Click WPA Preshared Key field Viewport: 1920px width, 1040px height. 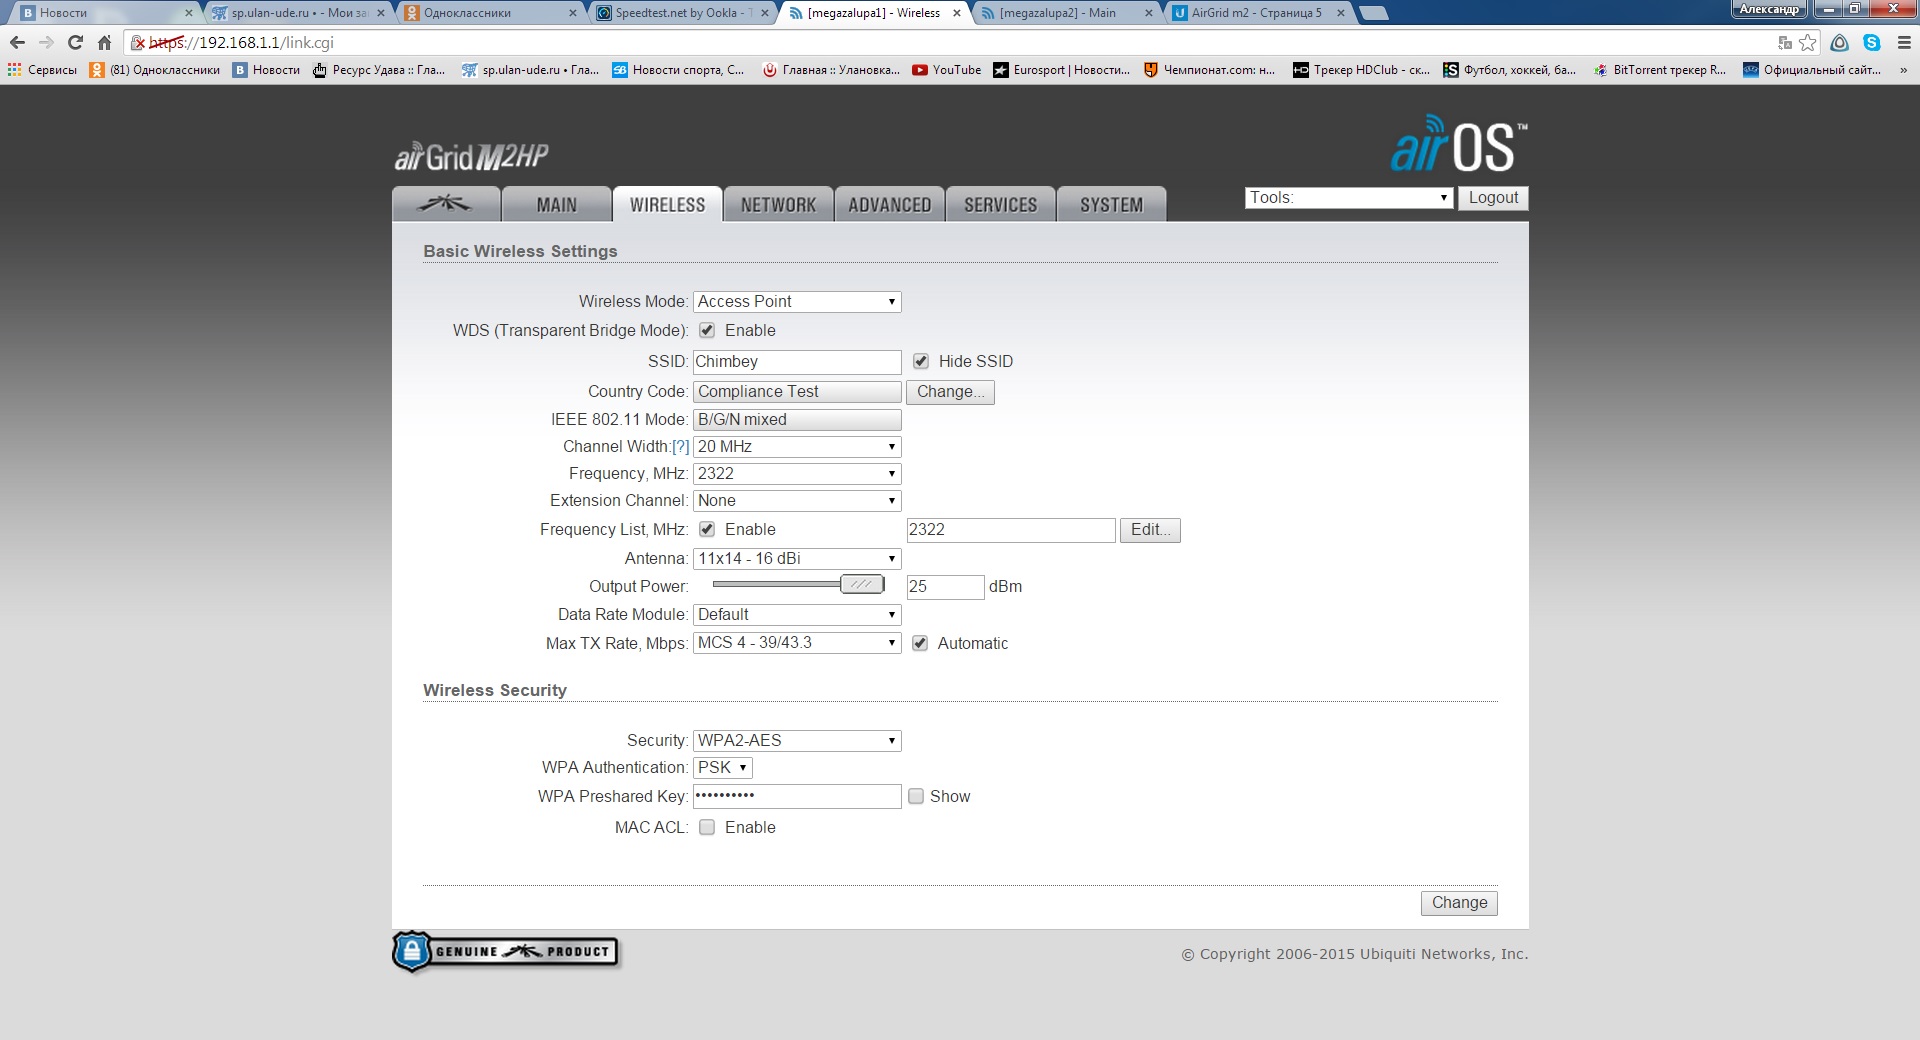(x=797, y=796)
